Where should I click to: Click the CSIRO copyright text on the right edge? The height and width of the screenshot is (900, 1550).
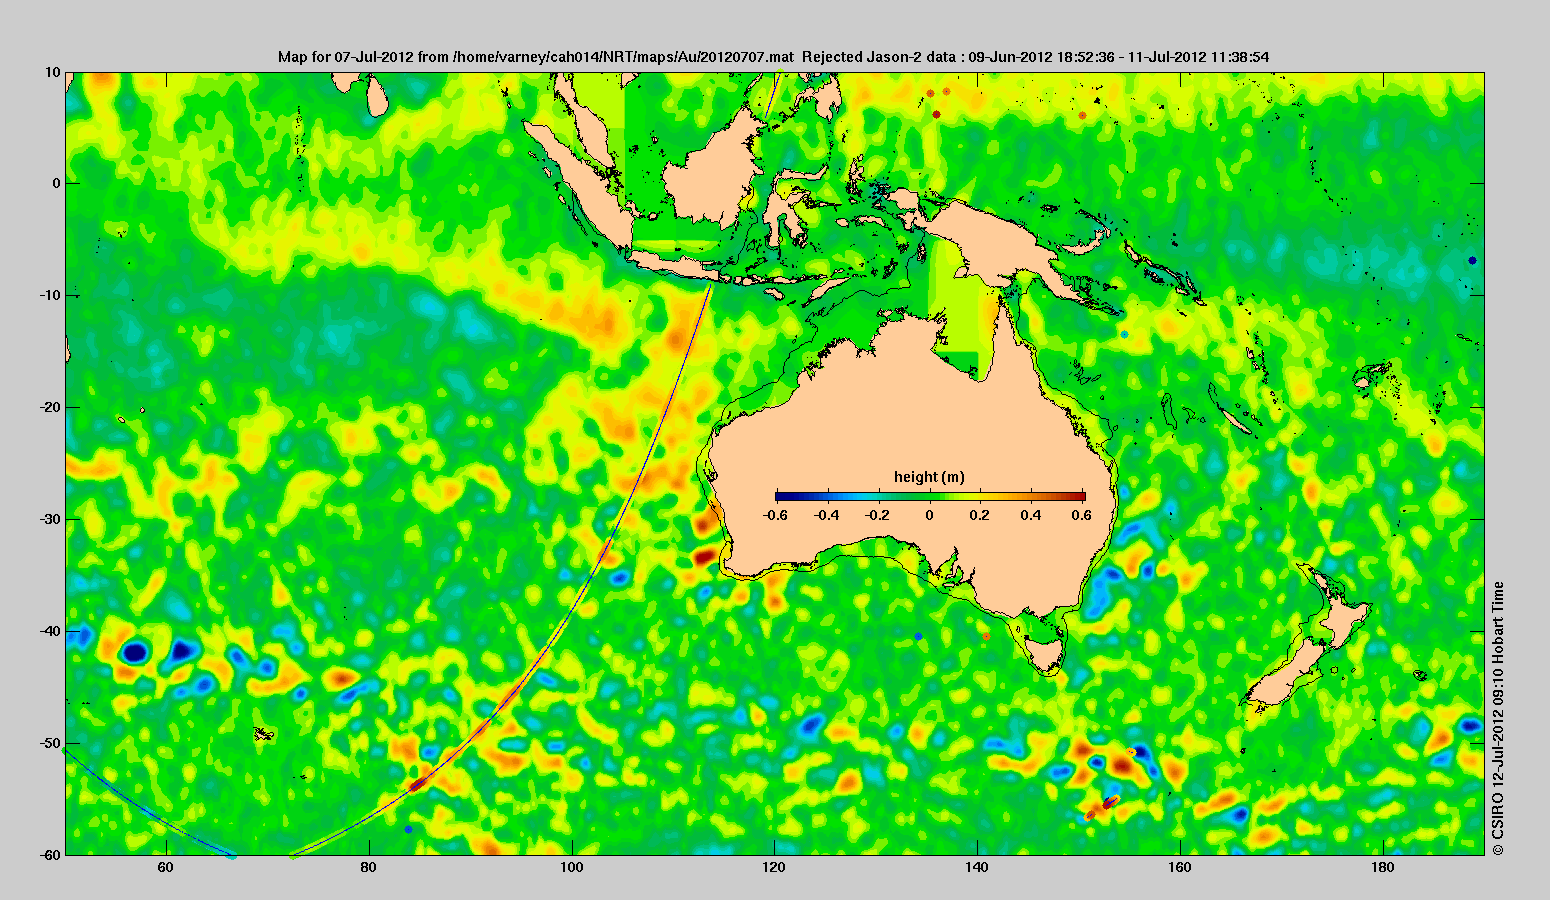1497,718
